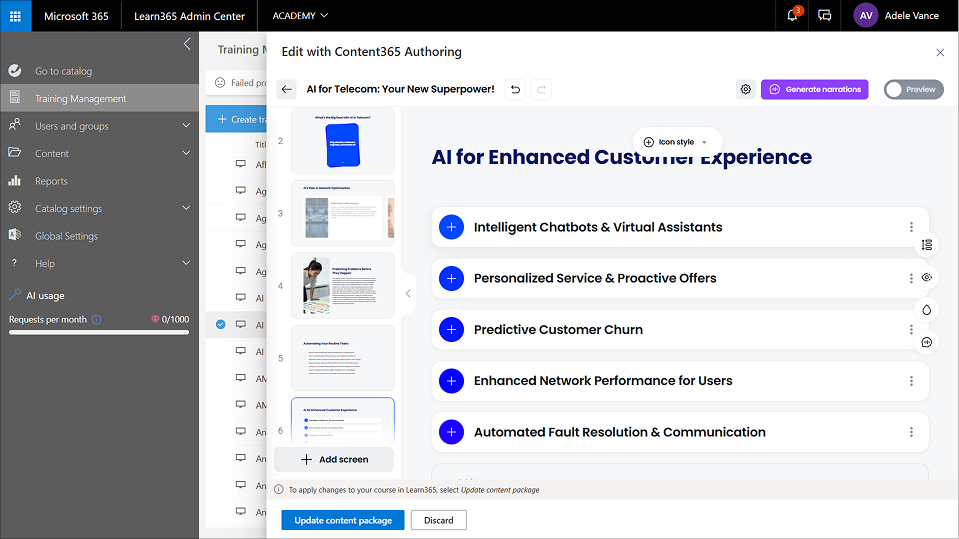Screen dimensions: 959x539
Task: Open authoring settings gear icon
Action: 745,89
